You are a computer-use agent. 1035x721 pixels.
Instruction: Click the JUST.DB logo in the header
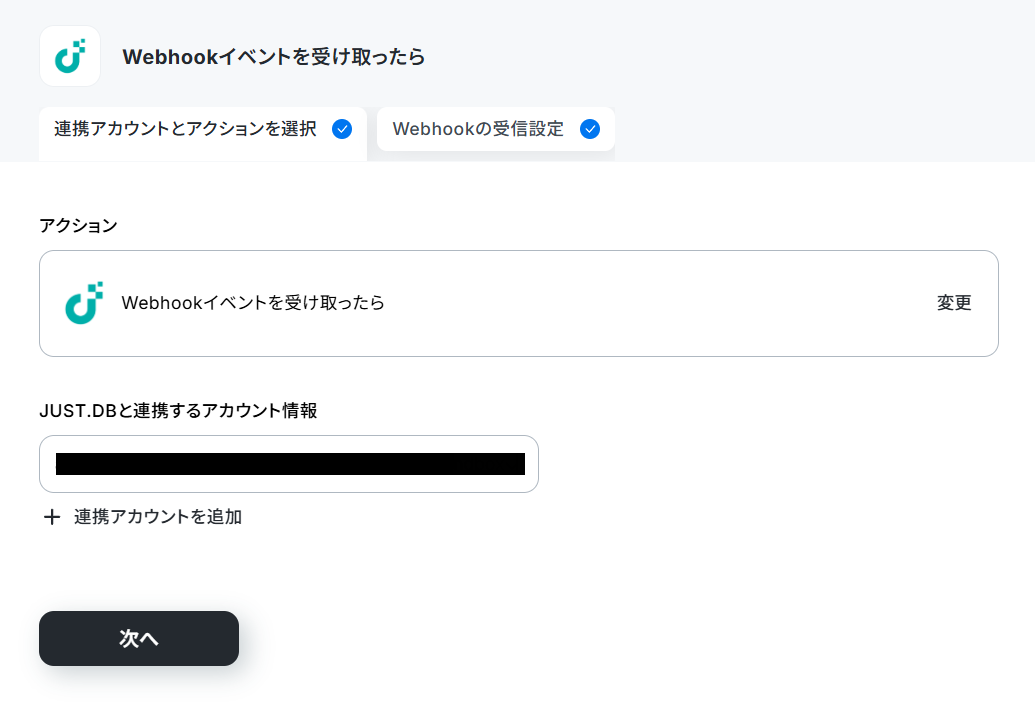coord(70,56)
